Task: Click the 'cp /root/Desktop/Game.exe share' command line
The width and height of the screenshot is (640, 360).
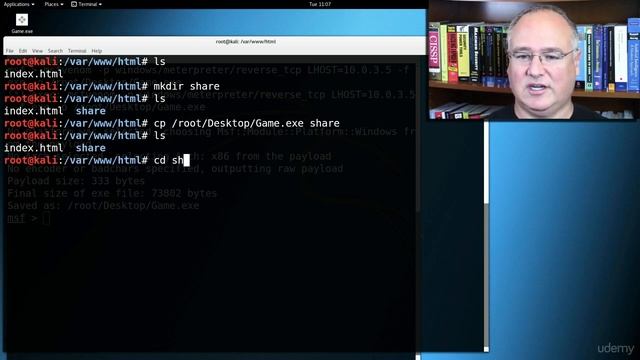Action: [x=172, y=123]
